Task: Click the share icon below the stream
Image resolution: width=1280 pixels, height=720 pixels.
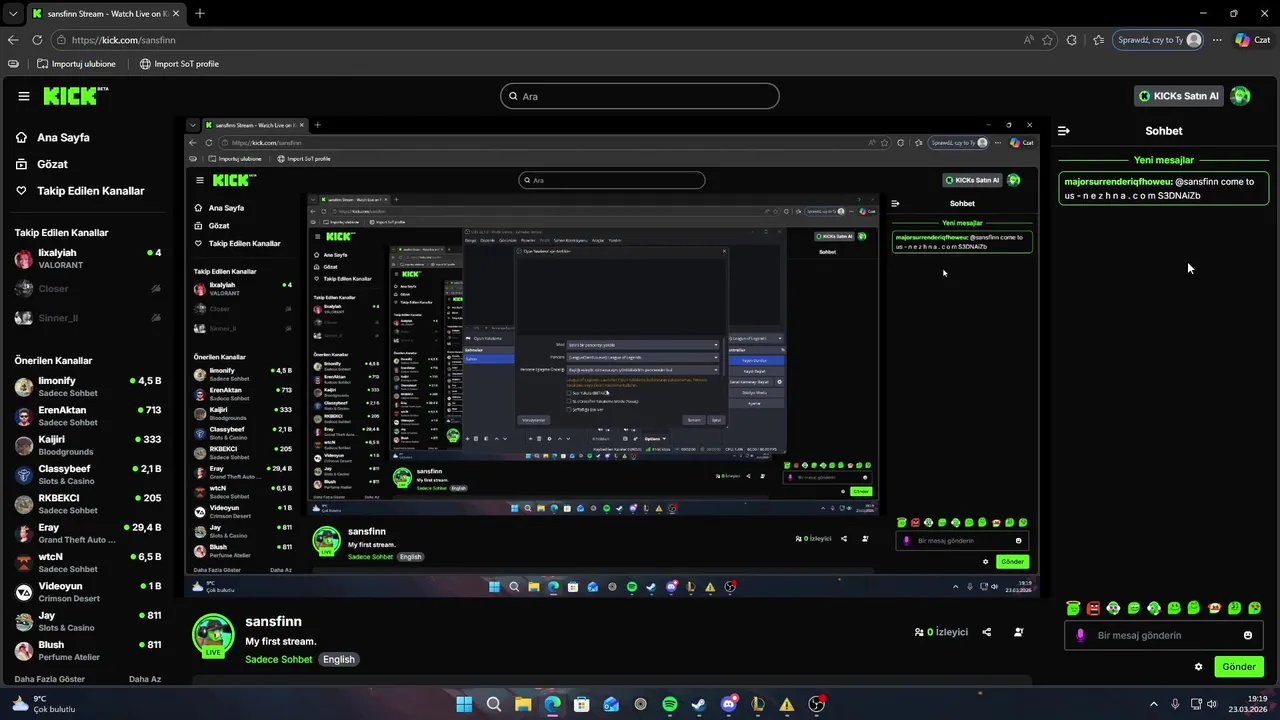Action: tap(987, 632)
